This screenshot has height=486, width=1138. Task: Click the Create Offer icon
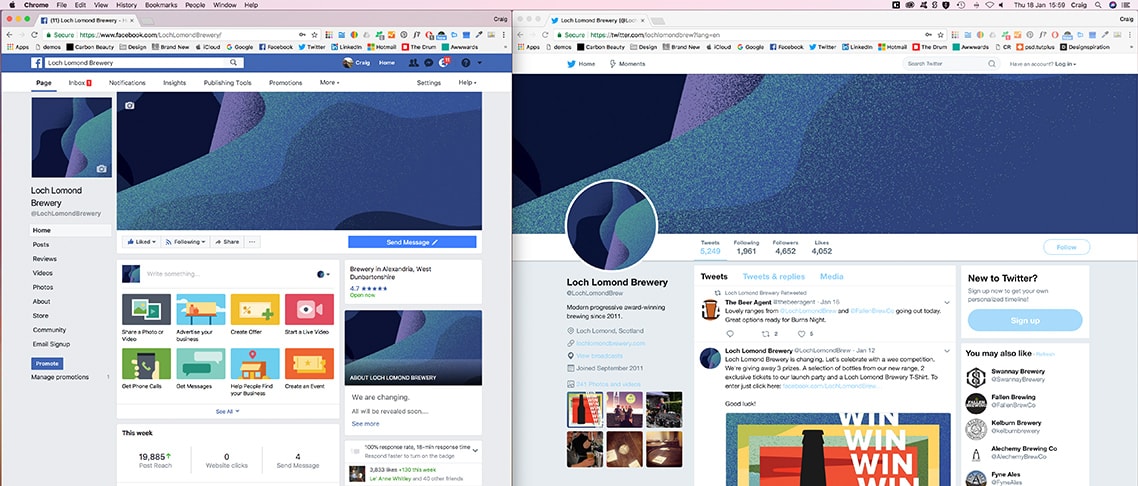click(x=255, y=309)
